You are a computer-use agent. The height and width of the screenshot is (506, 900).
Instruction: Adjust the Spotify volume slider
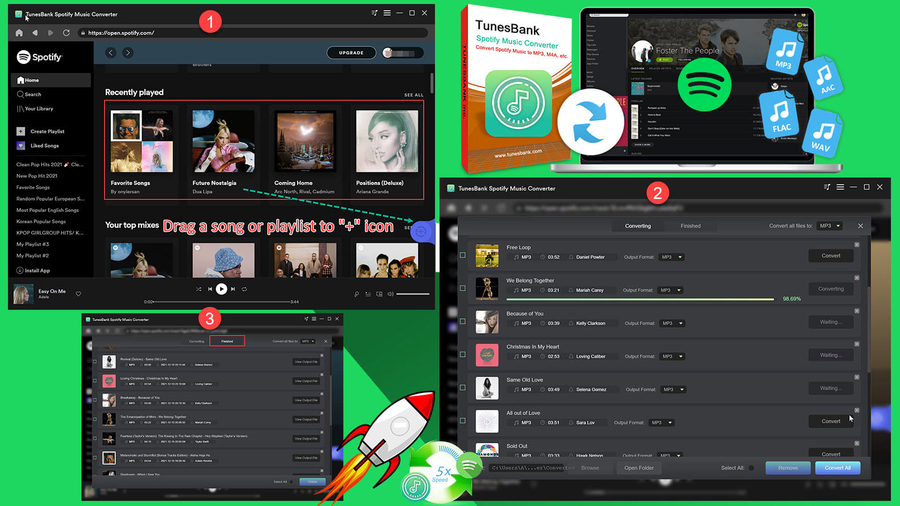click(x=412, y=294)
